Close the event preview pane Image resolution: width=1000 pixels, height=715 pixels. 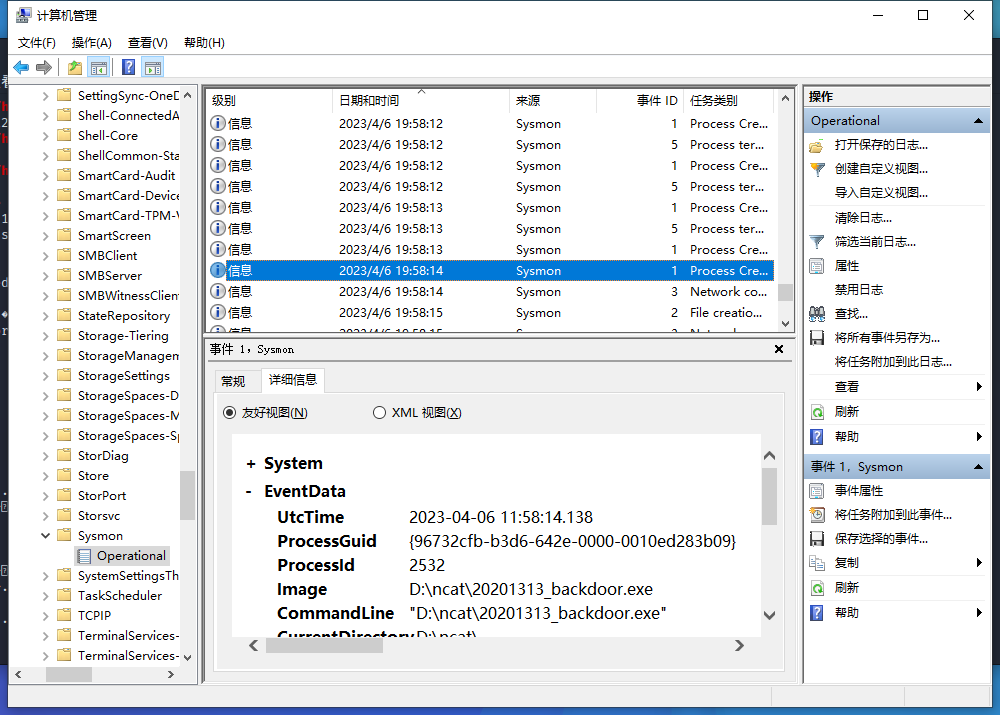[x=779, y=349]
